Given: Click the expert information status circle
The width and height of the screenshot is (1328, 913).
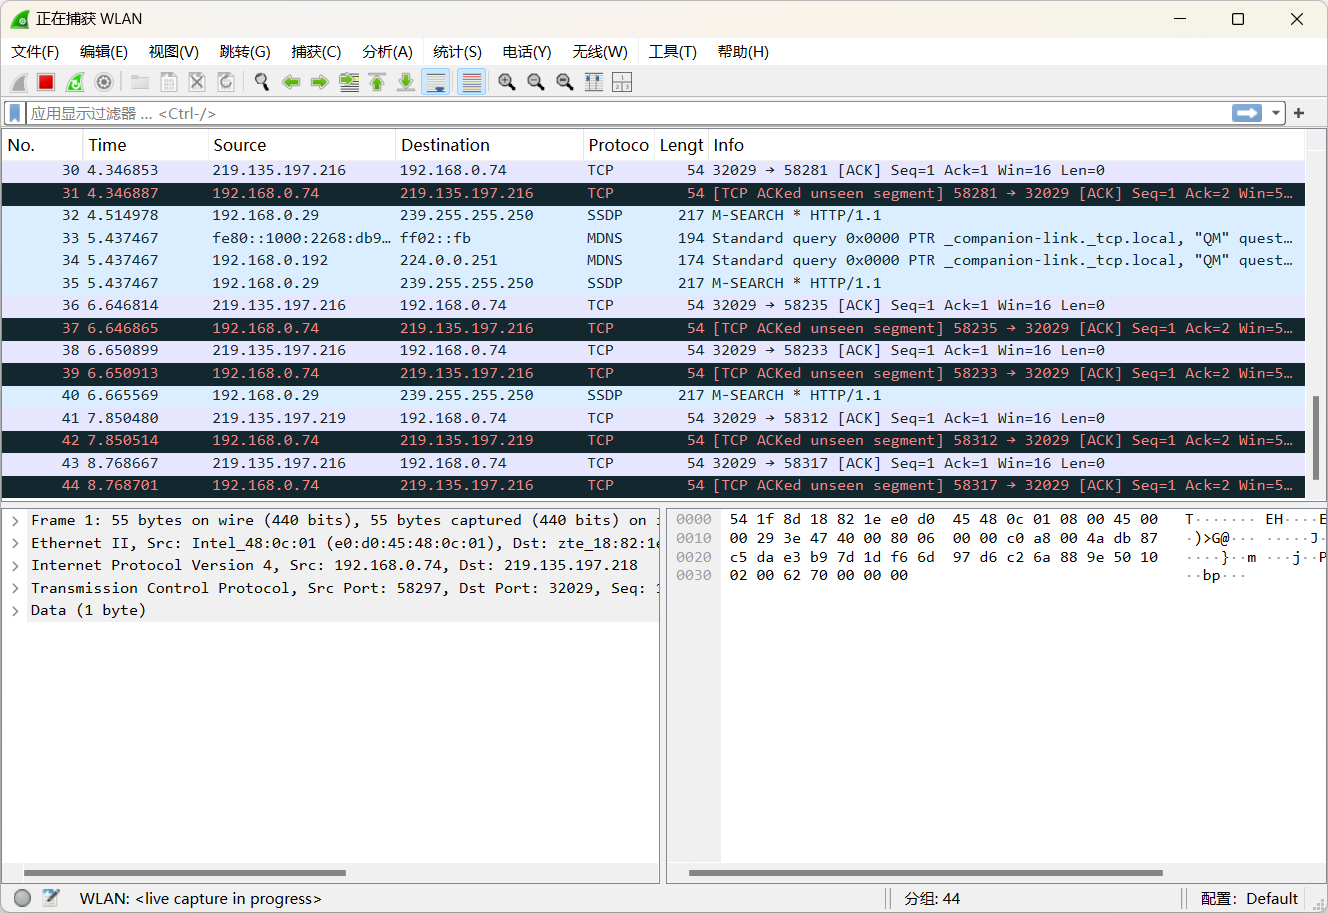Looking at the screenshot, I should (22, 898).
